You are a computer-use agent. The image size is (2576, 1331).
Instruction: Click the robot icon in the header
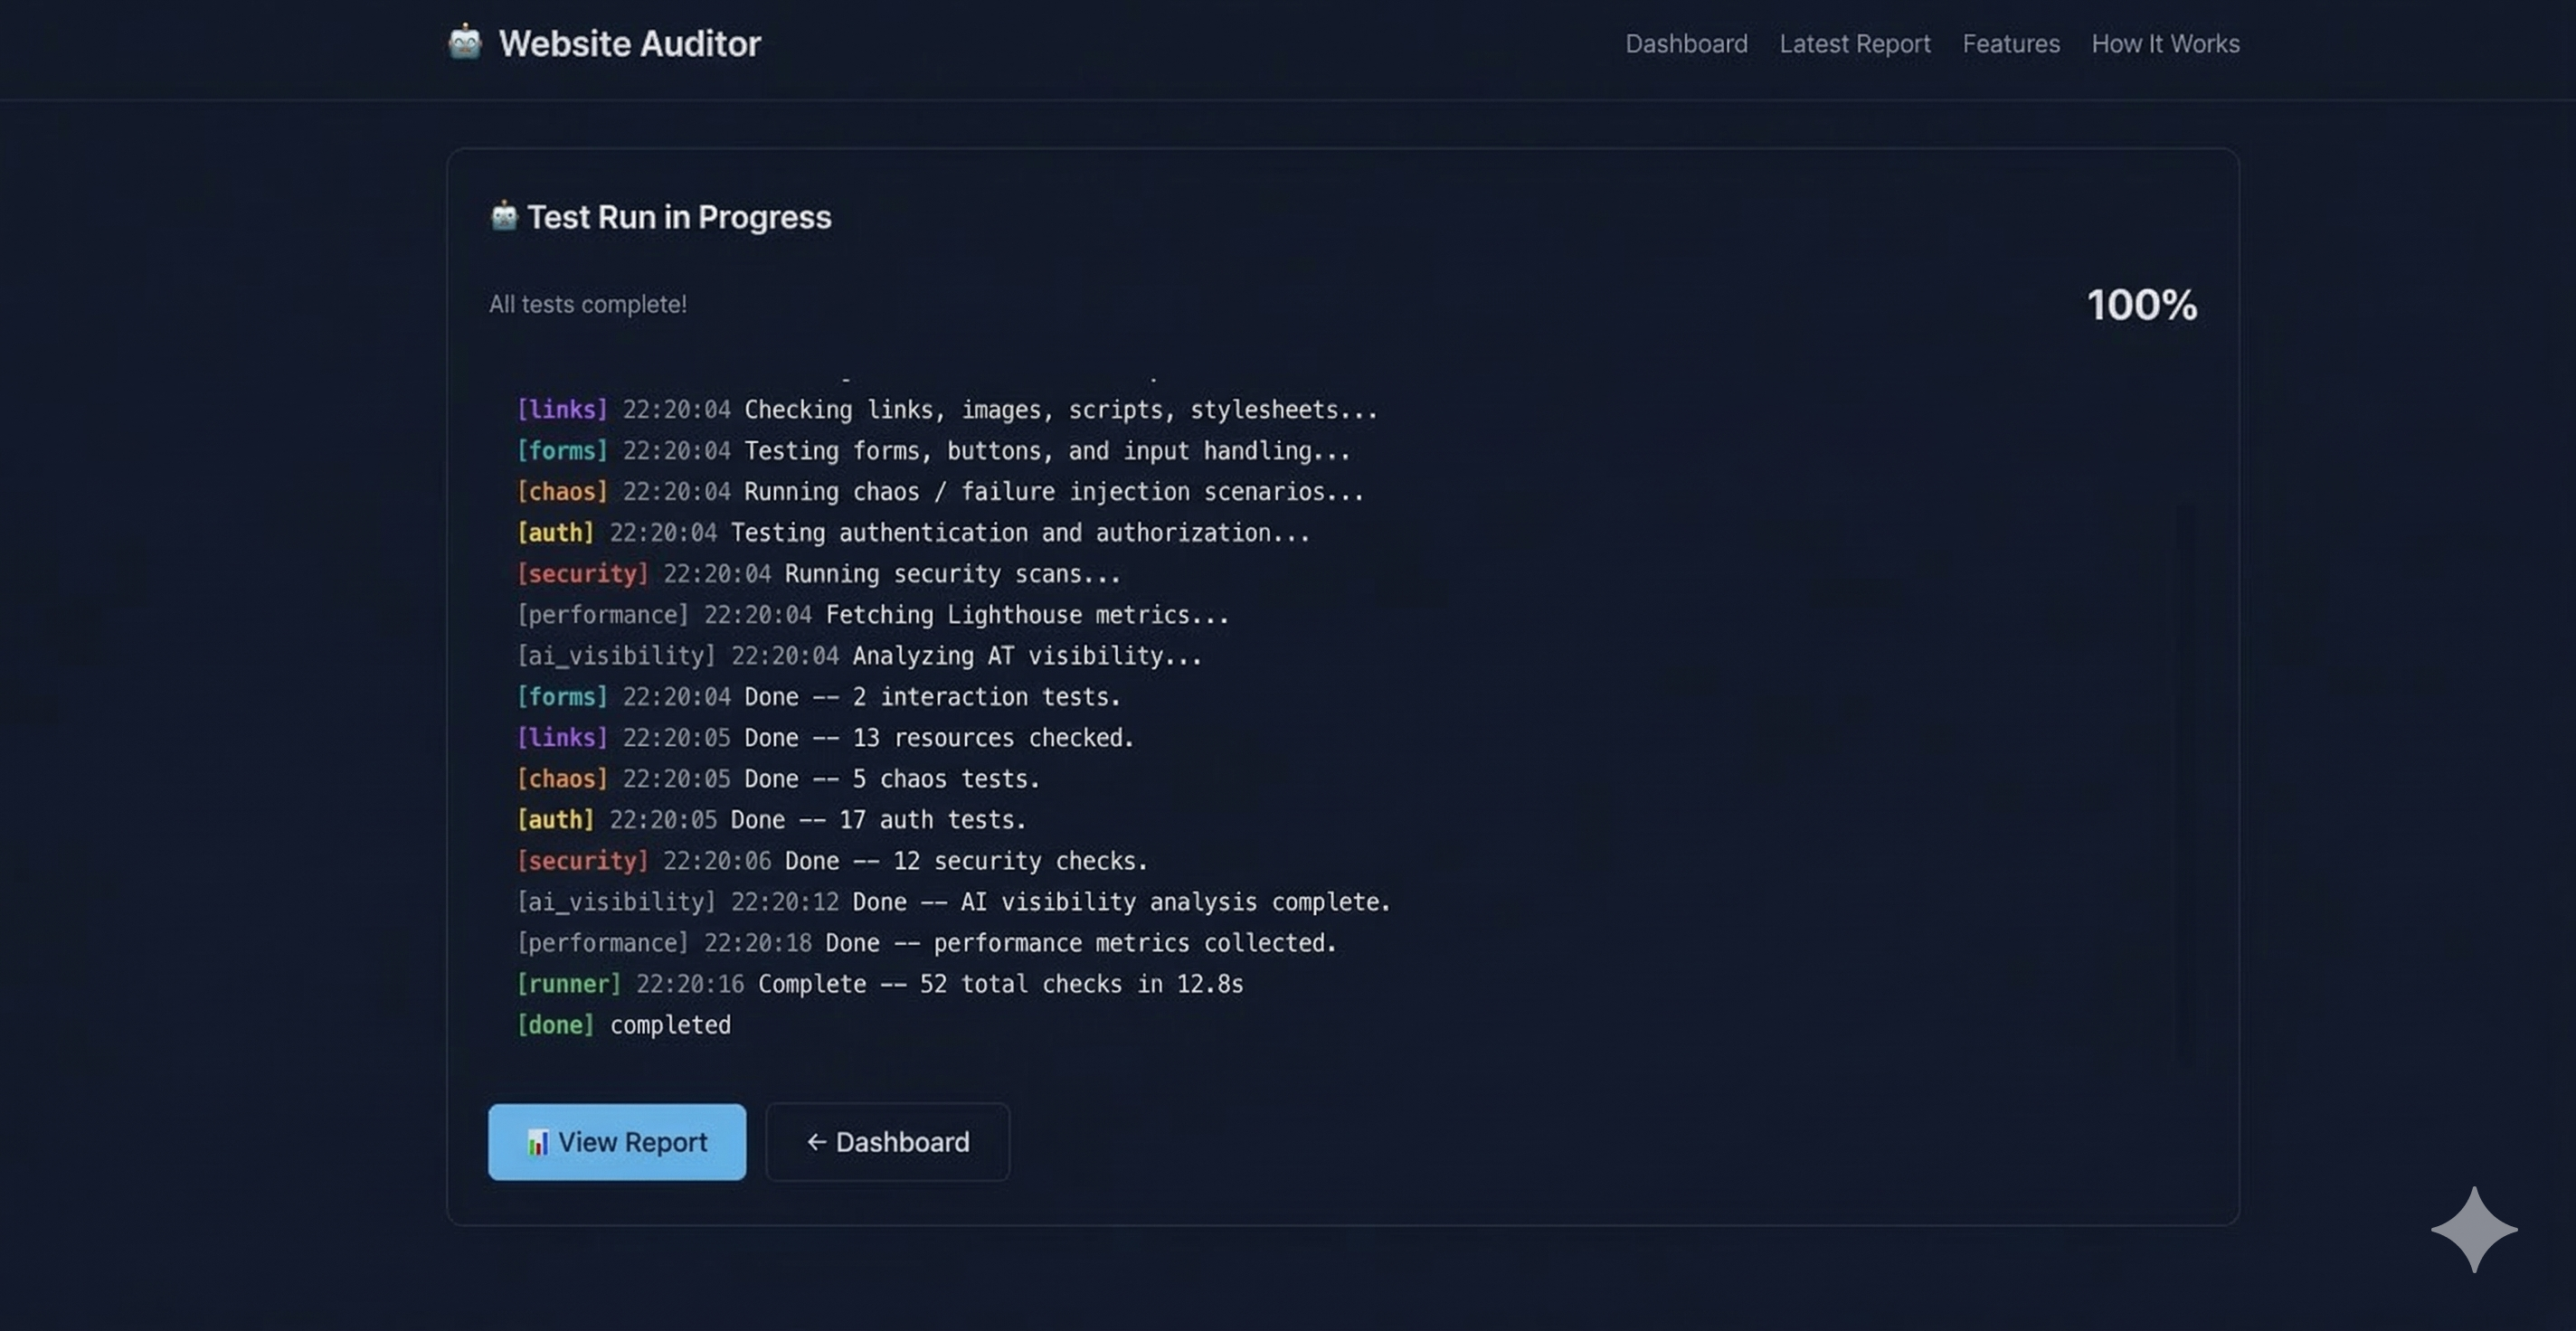coord(466,42)
